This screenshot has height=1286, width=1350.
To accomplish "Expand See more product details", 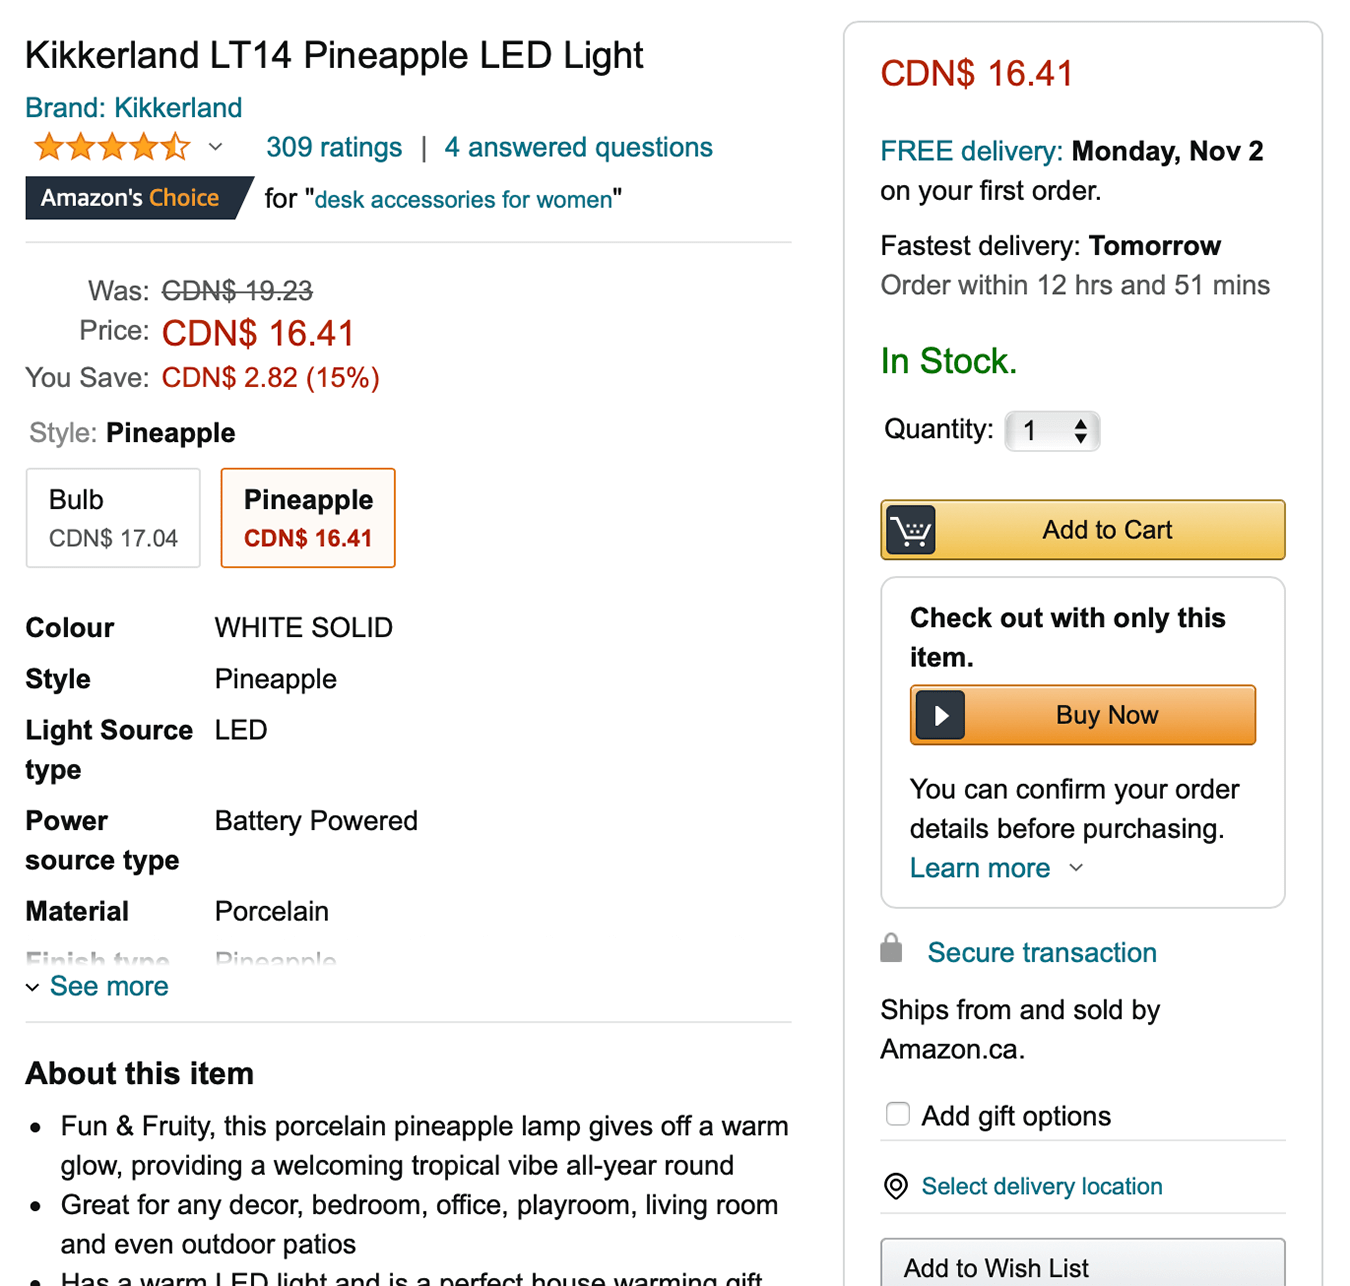I will 97,986.
